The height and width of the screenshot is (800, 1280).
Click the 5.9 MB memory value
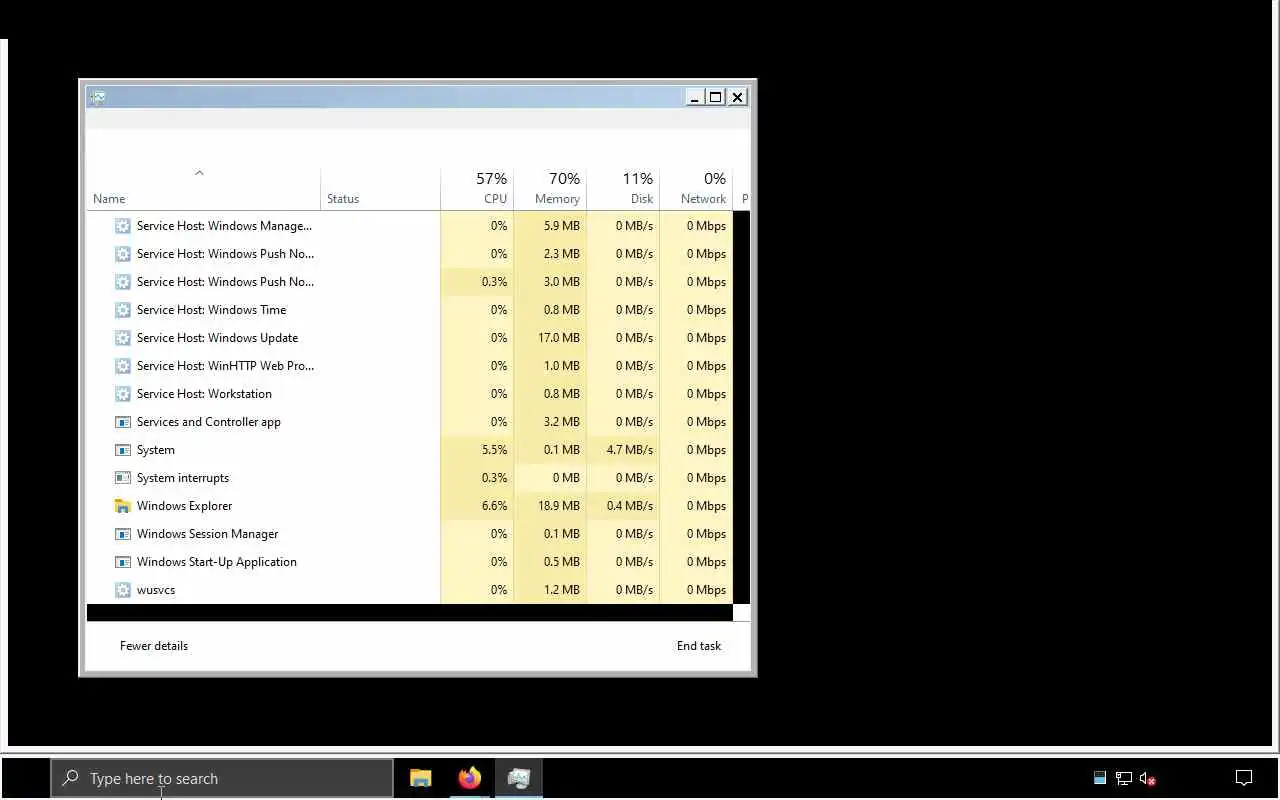(562, 226)
